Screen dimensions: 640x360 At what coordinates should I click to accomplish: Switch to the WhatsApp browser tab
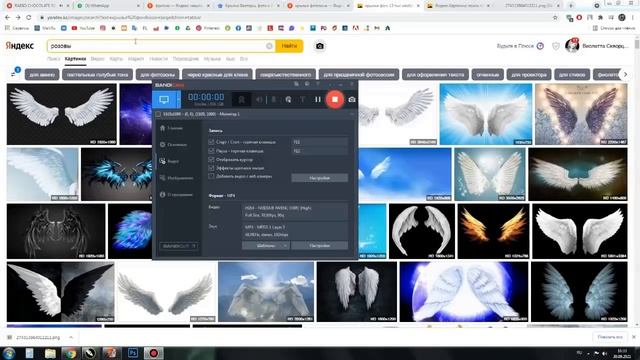tap(107, 6)
